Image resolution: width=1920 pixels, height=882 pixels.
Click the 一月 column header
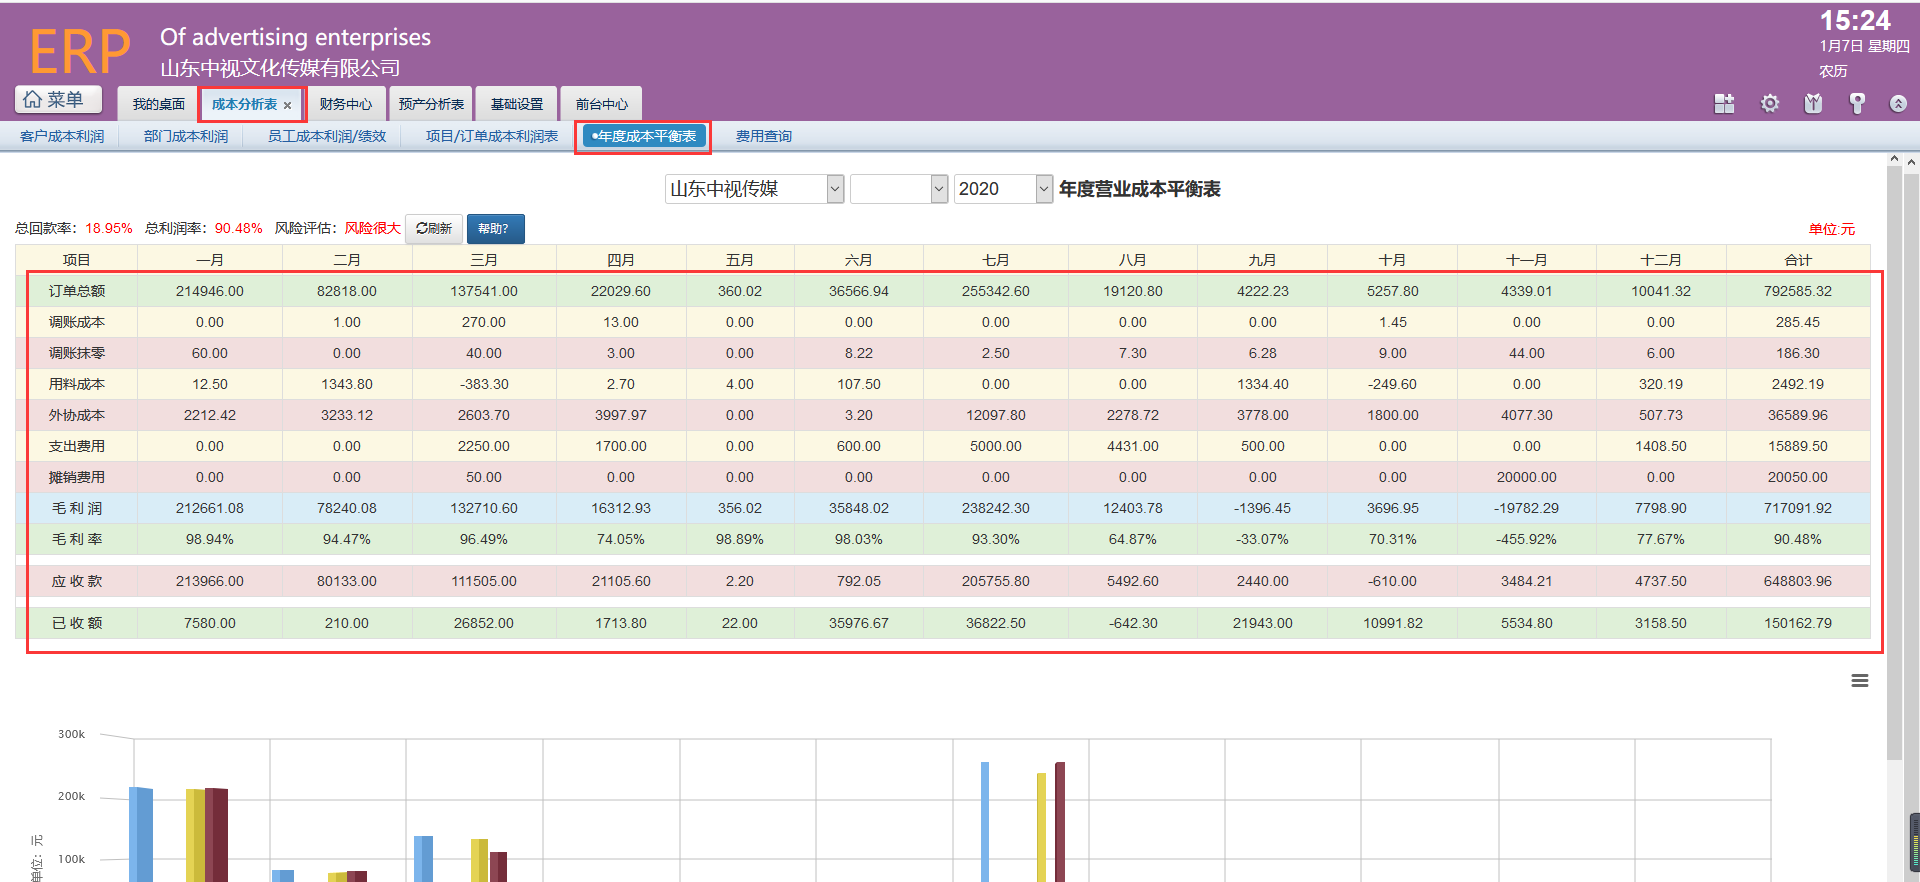click(x=210, y=260)
